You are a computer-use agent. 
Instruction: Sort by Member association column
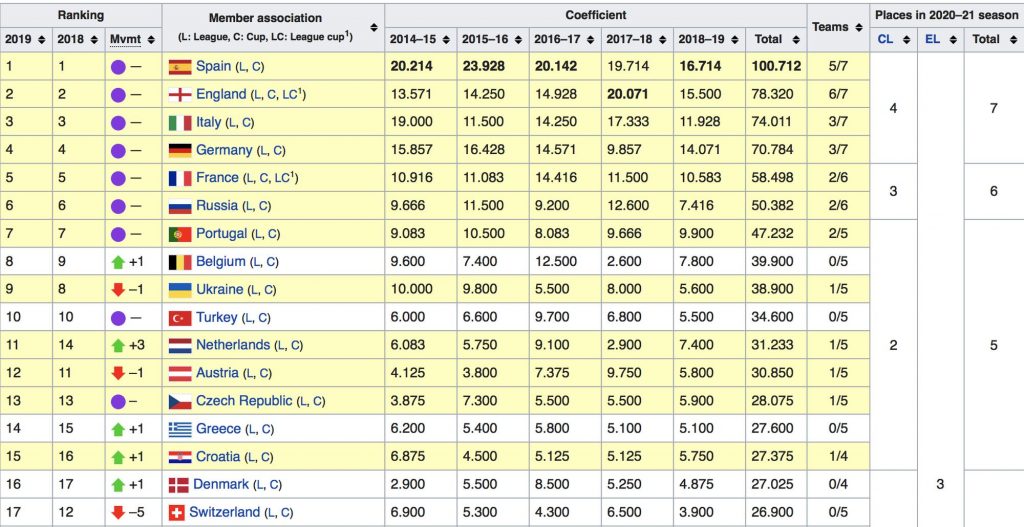coord(374,27)
